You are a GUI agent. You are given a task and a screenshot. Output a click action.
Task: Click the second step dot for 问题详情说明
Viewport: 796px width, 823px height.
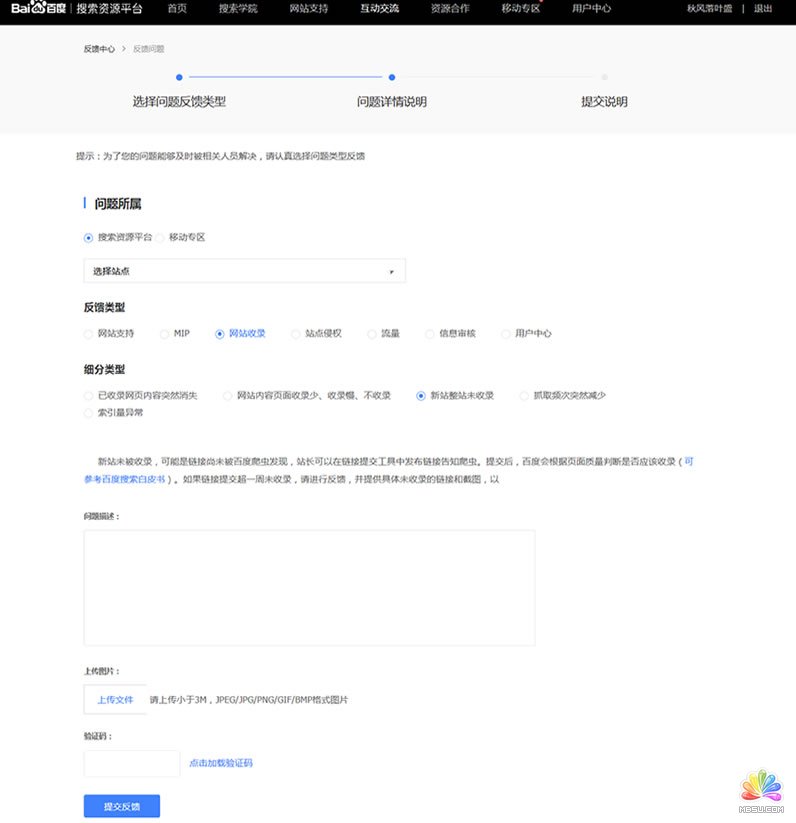point(392,76)
